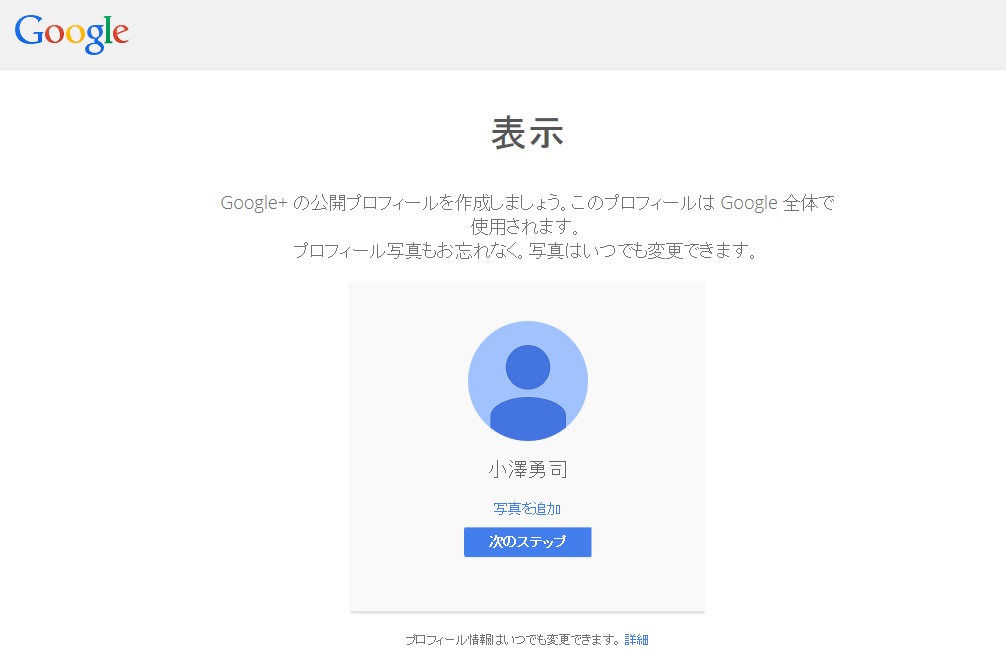Click the word Google+ in the description

pos(254,203)
